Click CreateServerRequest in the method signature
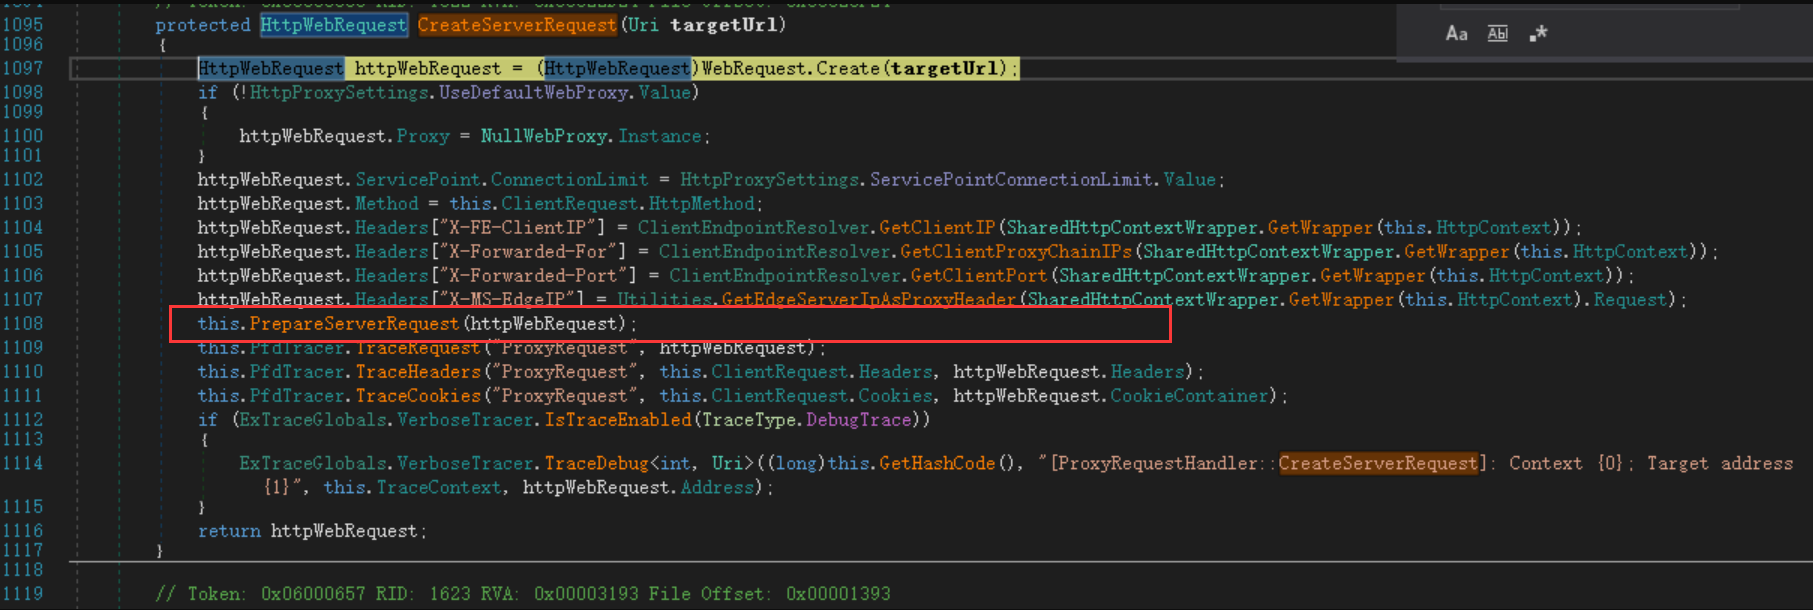 pos(516,25)
